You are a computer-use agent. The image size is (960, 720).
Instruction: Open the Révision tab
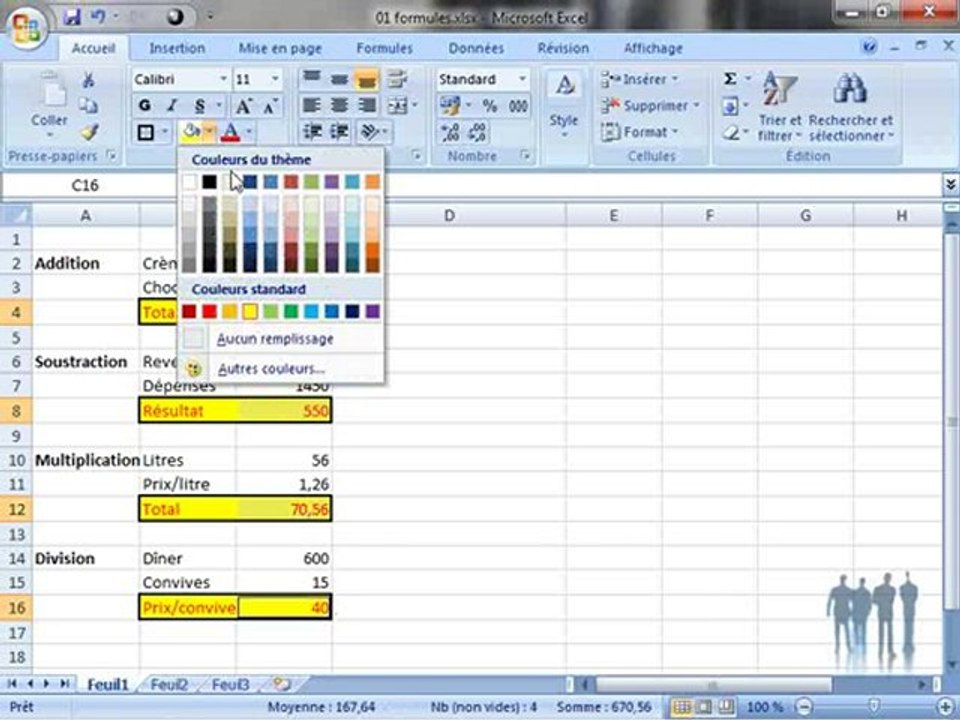click(x=563, y=48)
